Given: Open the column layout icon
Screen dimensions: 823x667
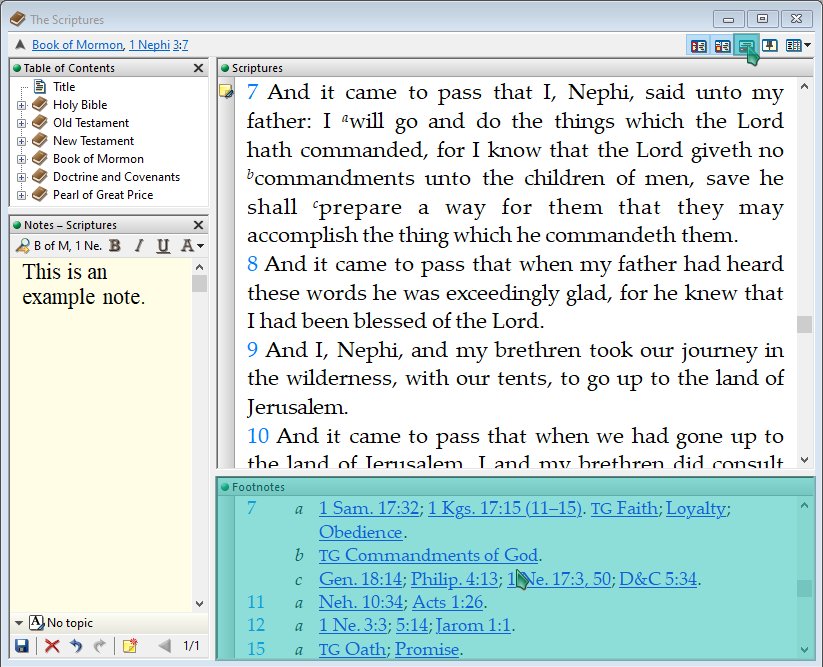Looking at the screenshot, I should coord(793,46).
